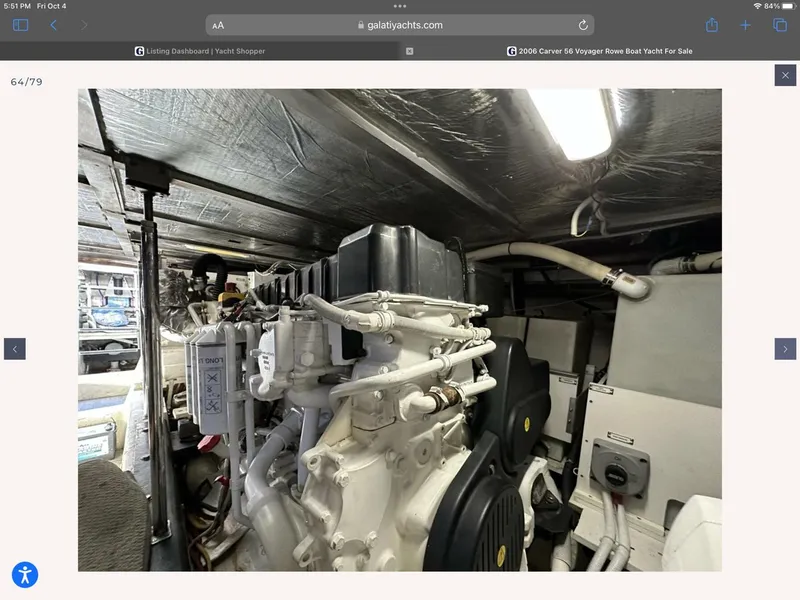Show all open tabs overview
The width and height of the screenshot is (800, 600).
[783, 24]
